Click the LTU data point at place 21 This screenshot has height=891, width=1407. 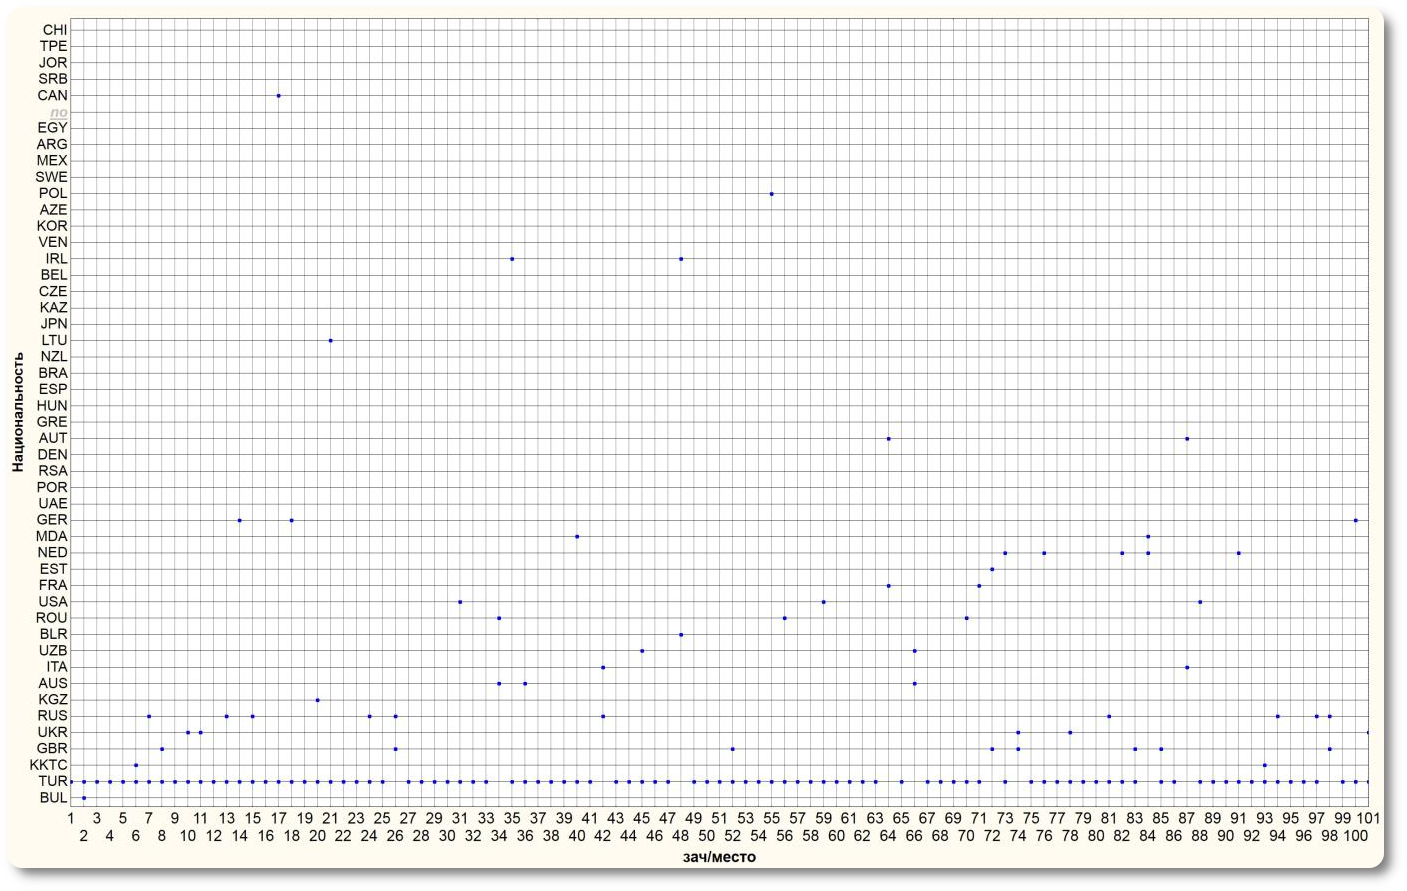[330, 340]
